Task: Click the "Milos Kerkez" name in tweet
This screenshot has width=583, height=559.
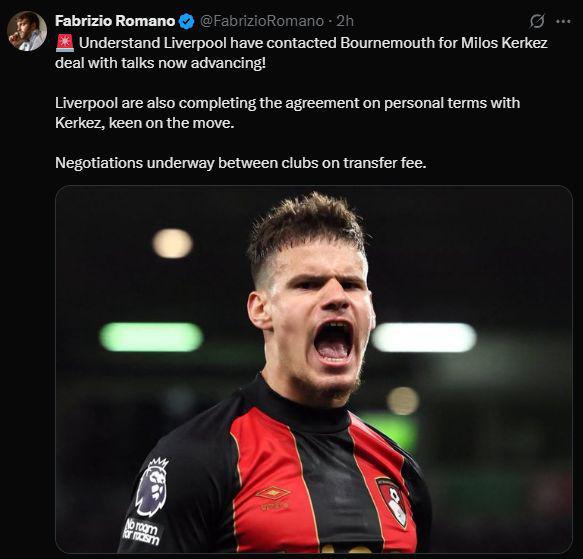Action: click(504, 43)
